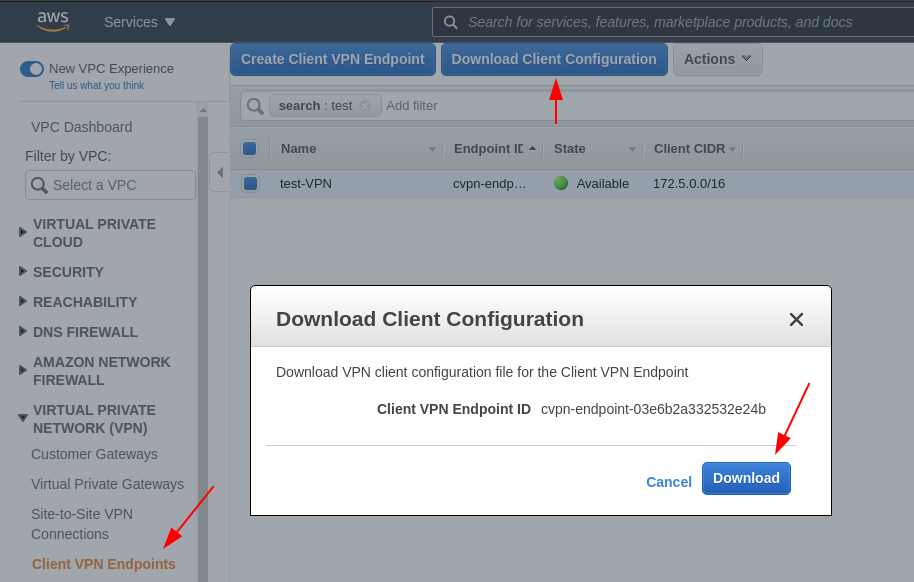Click the Select a VPC filter box
This screenshot has height=582, width=914.
coord(111,185)
